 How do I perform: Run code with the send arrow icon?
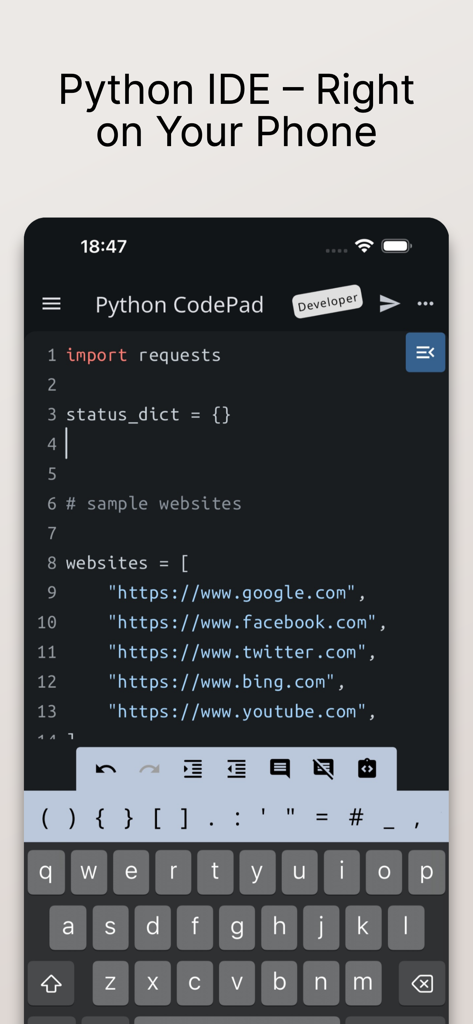click(389, 304)
